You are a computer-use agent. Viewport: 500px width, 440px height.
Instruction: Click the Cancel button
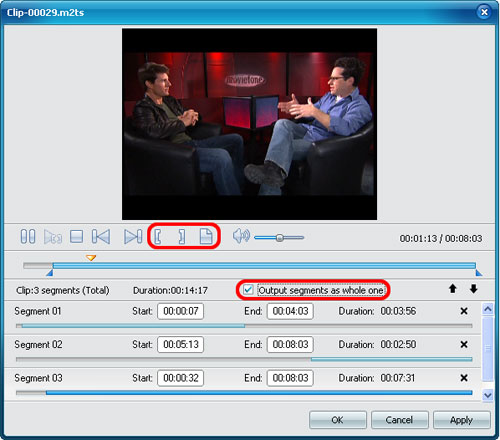[399, 420]
